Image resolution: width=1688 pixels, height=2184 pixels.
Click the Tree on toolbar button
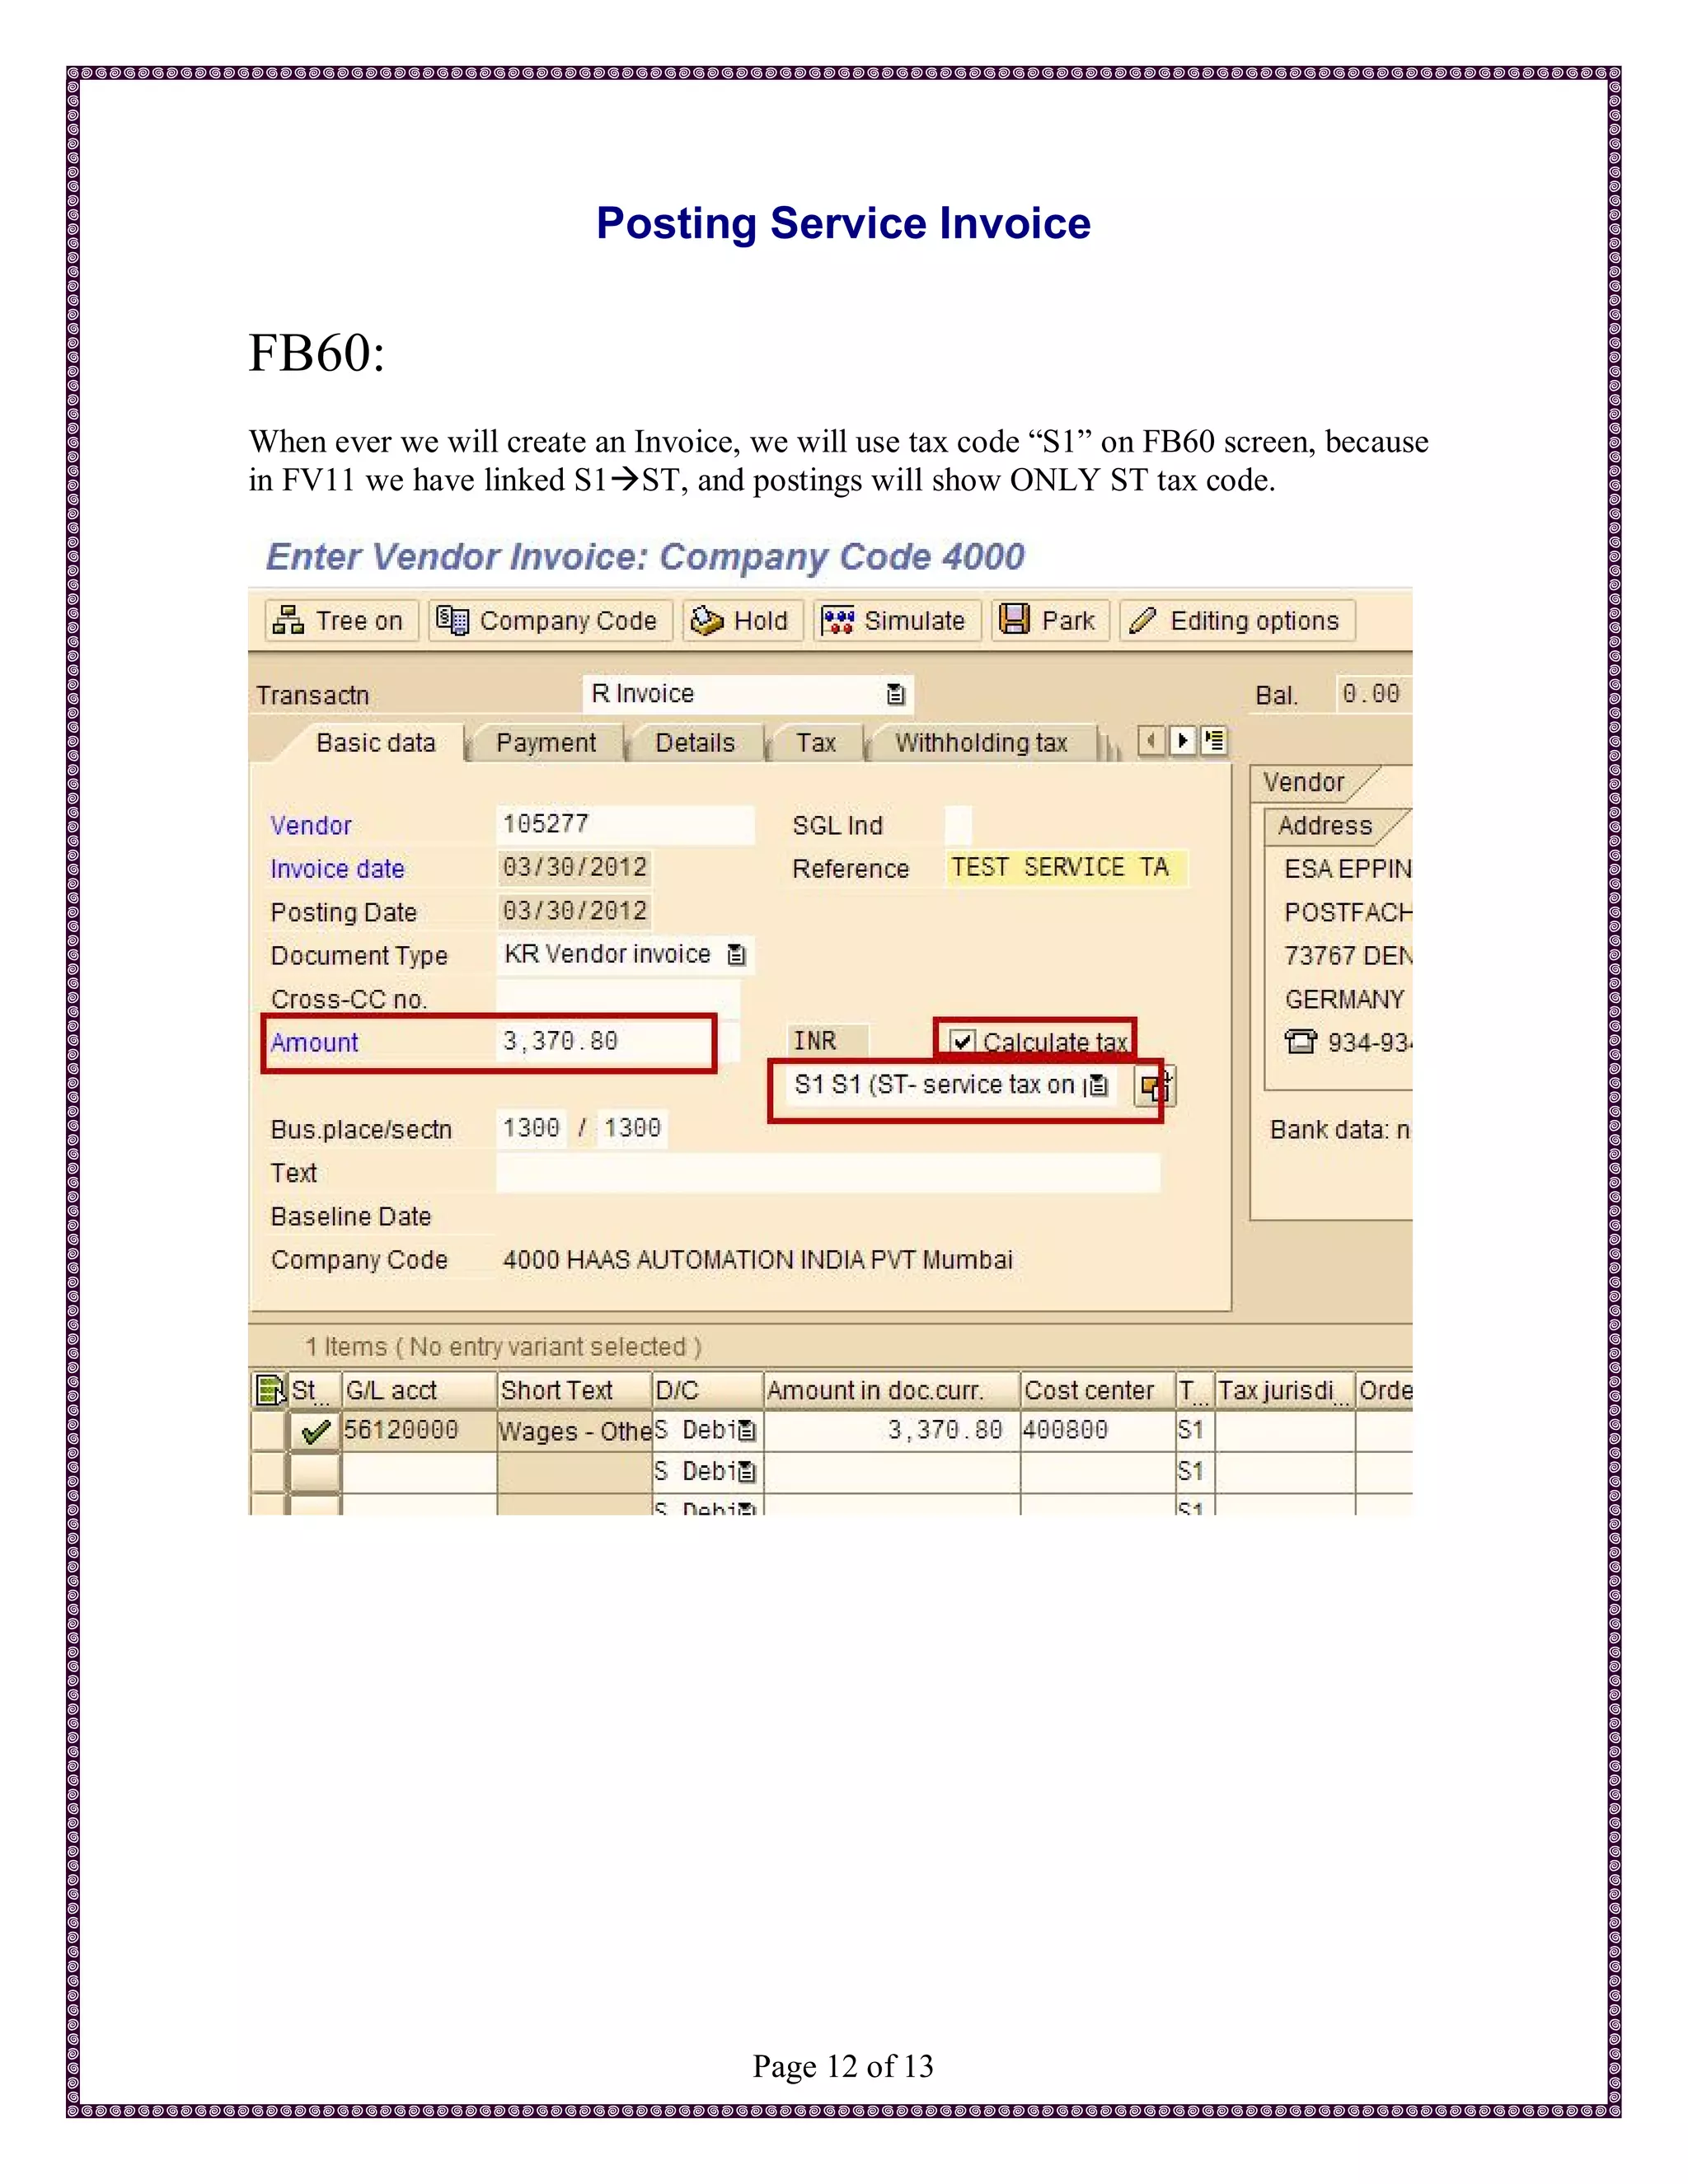341,620
